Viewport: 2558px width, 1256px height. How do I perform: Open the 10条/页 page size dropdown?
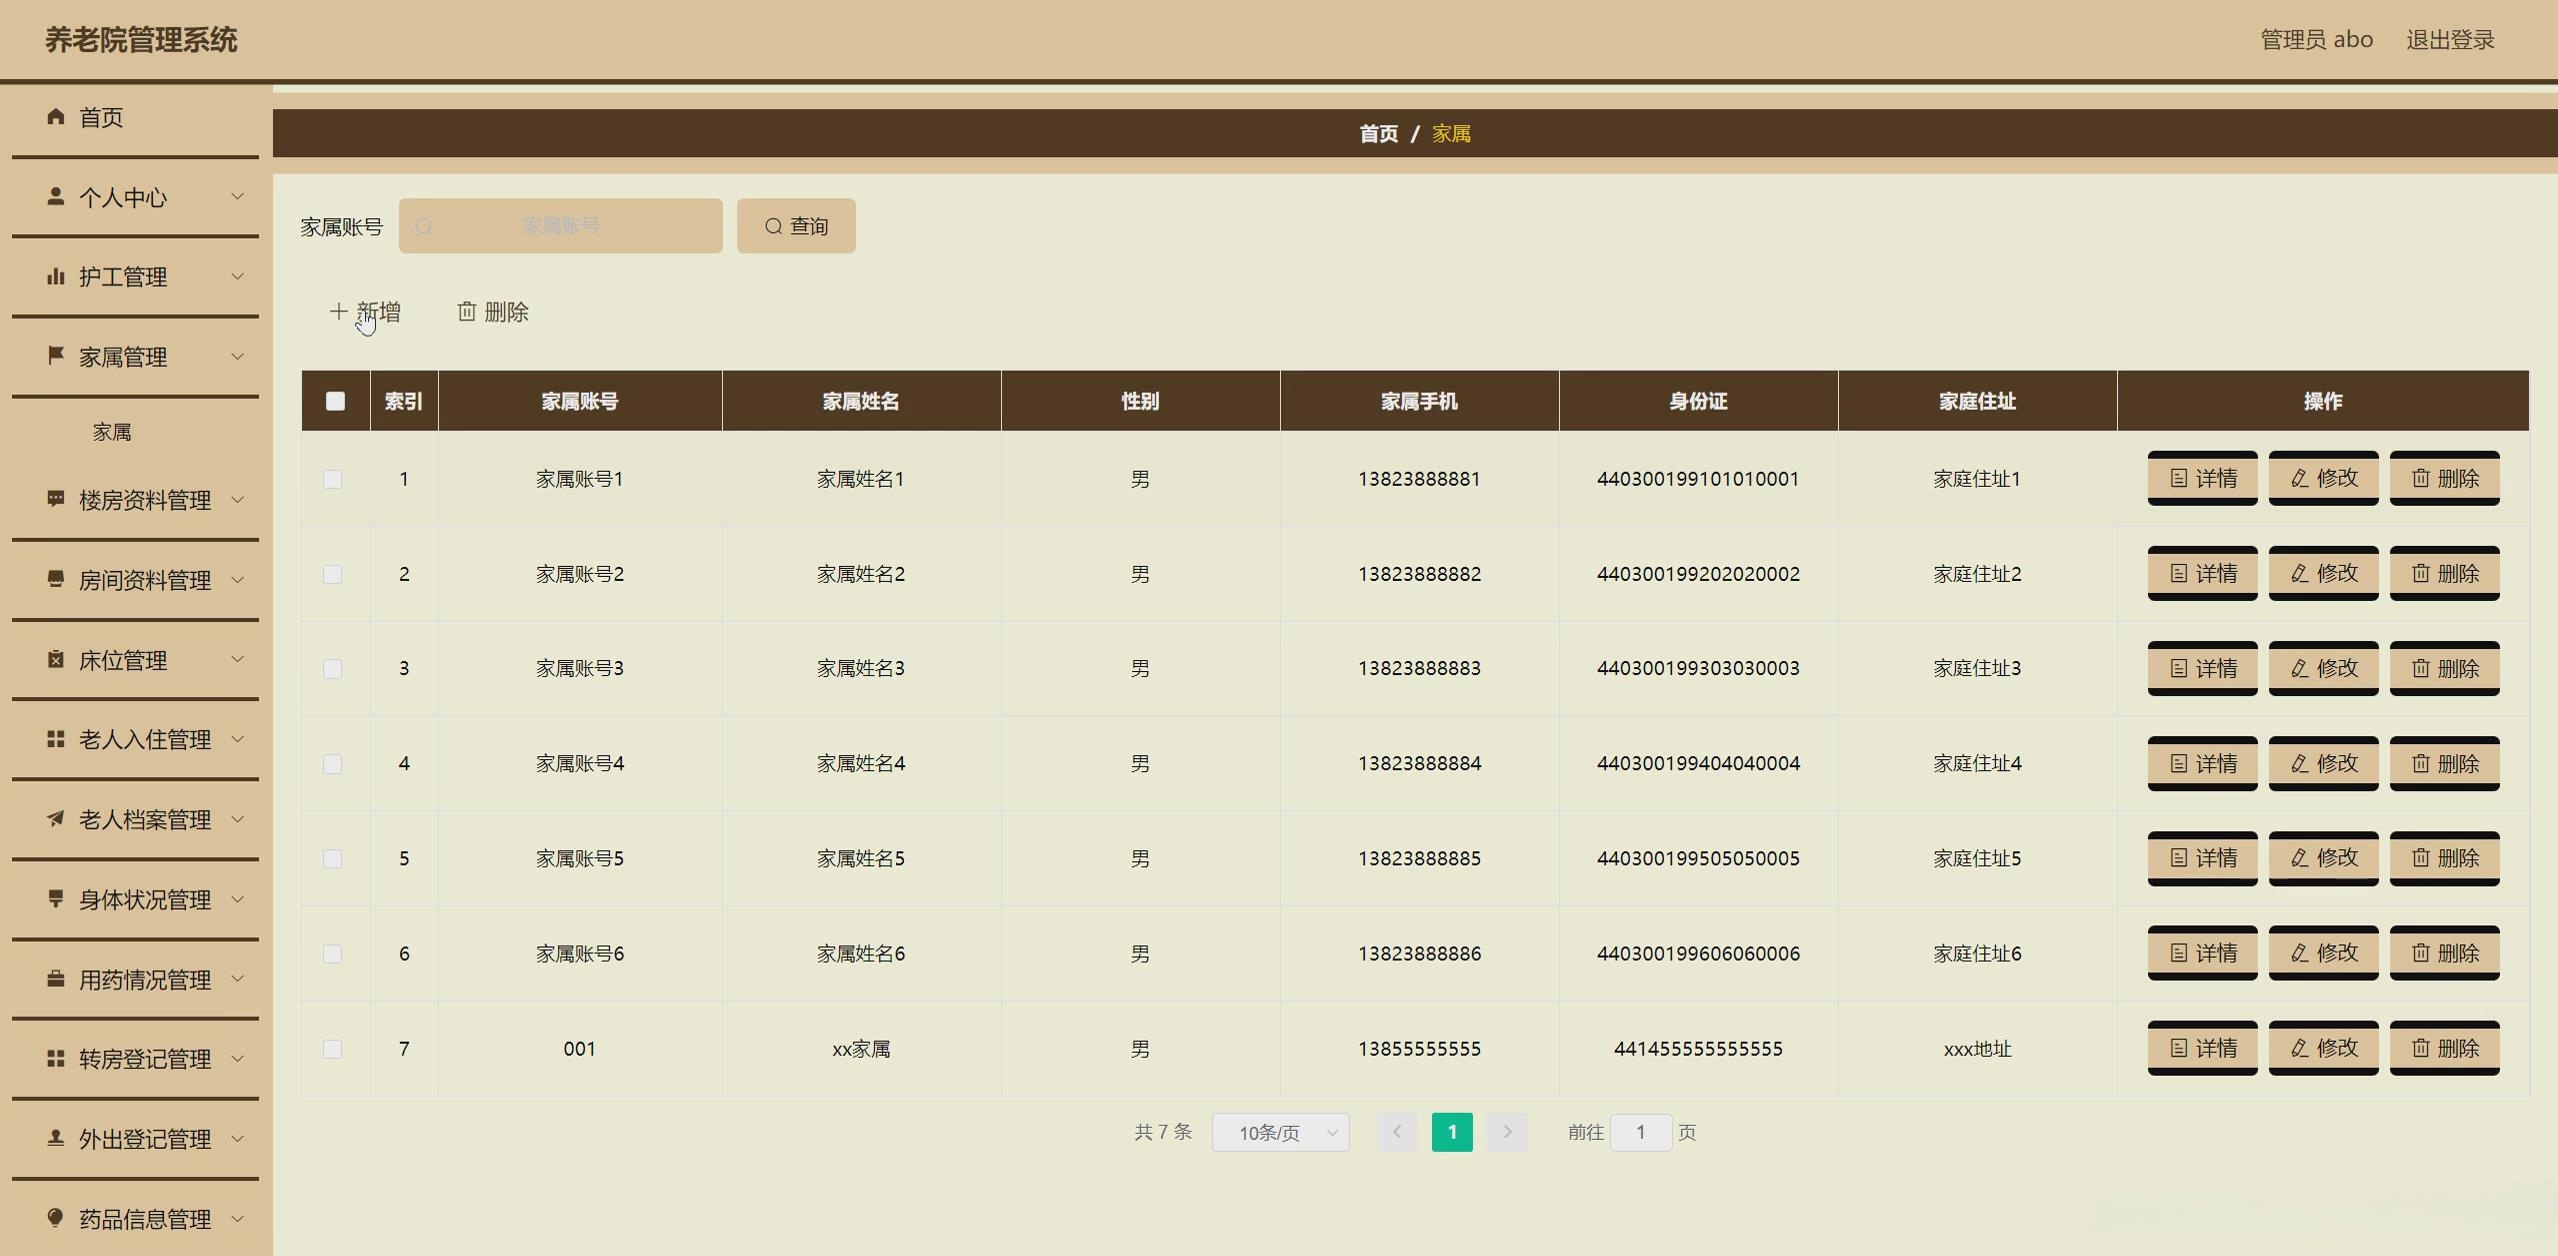click(x=1280, y=1133)
